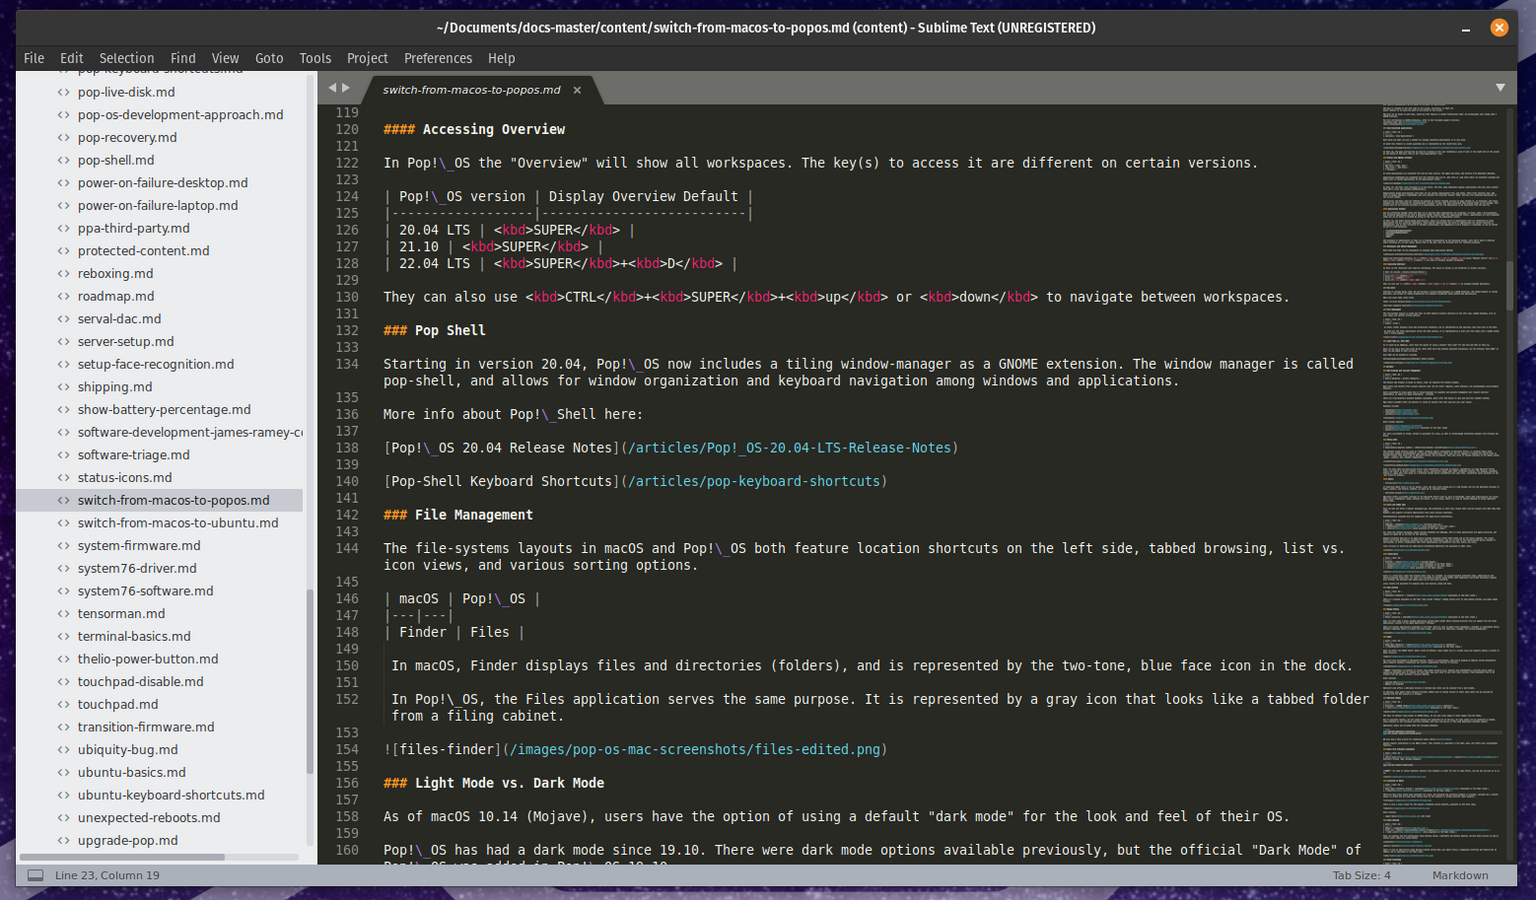The width and height of the screenshot is (1536, 900).
Task: Click the file icon next to roadmap.md
Action: [x=64, y=296]
